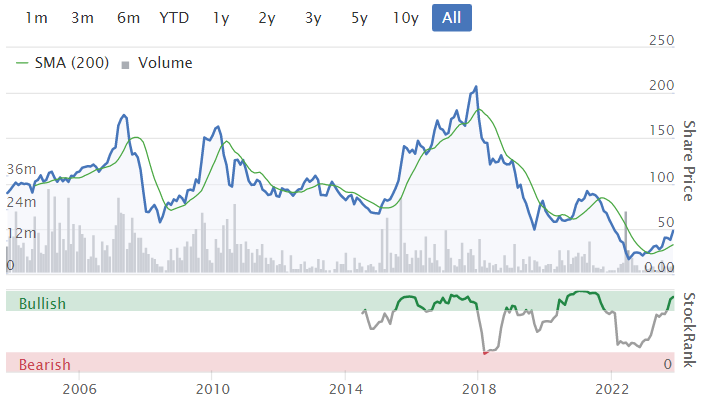
Task: Click the 2018 share price peak
Action: tap(476, 87)
